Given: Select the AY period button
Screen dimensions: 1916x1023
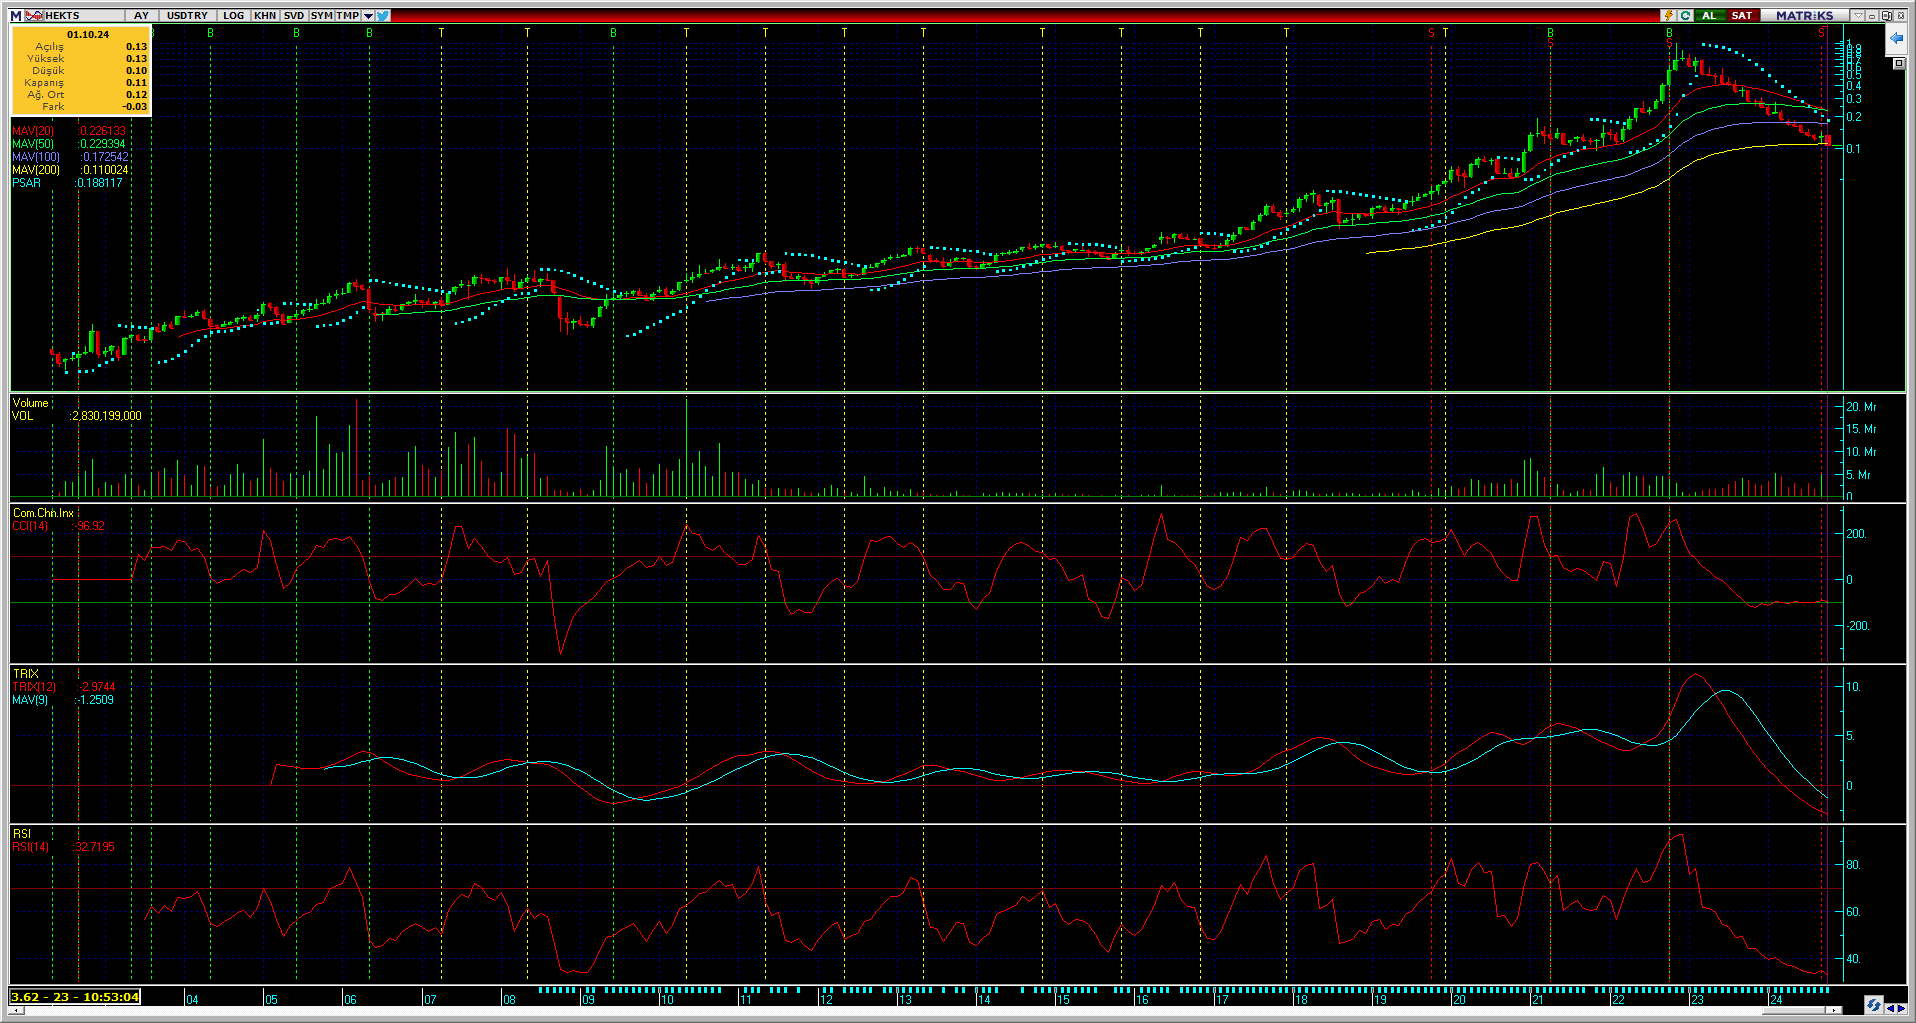Looking at the screenshot, I should point(141,16).
